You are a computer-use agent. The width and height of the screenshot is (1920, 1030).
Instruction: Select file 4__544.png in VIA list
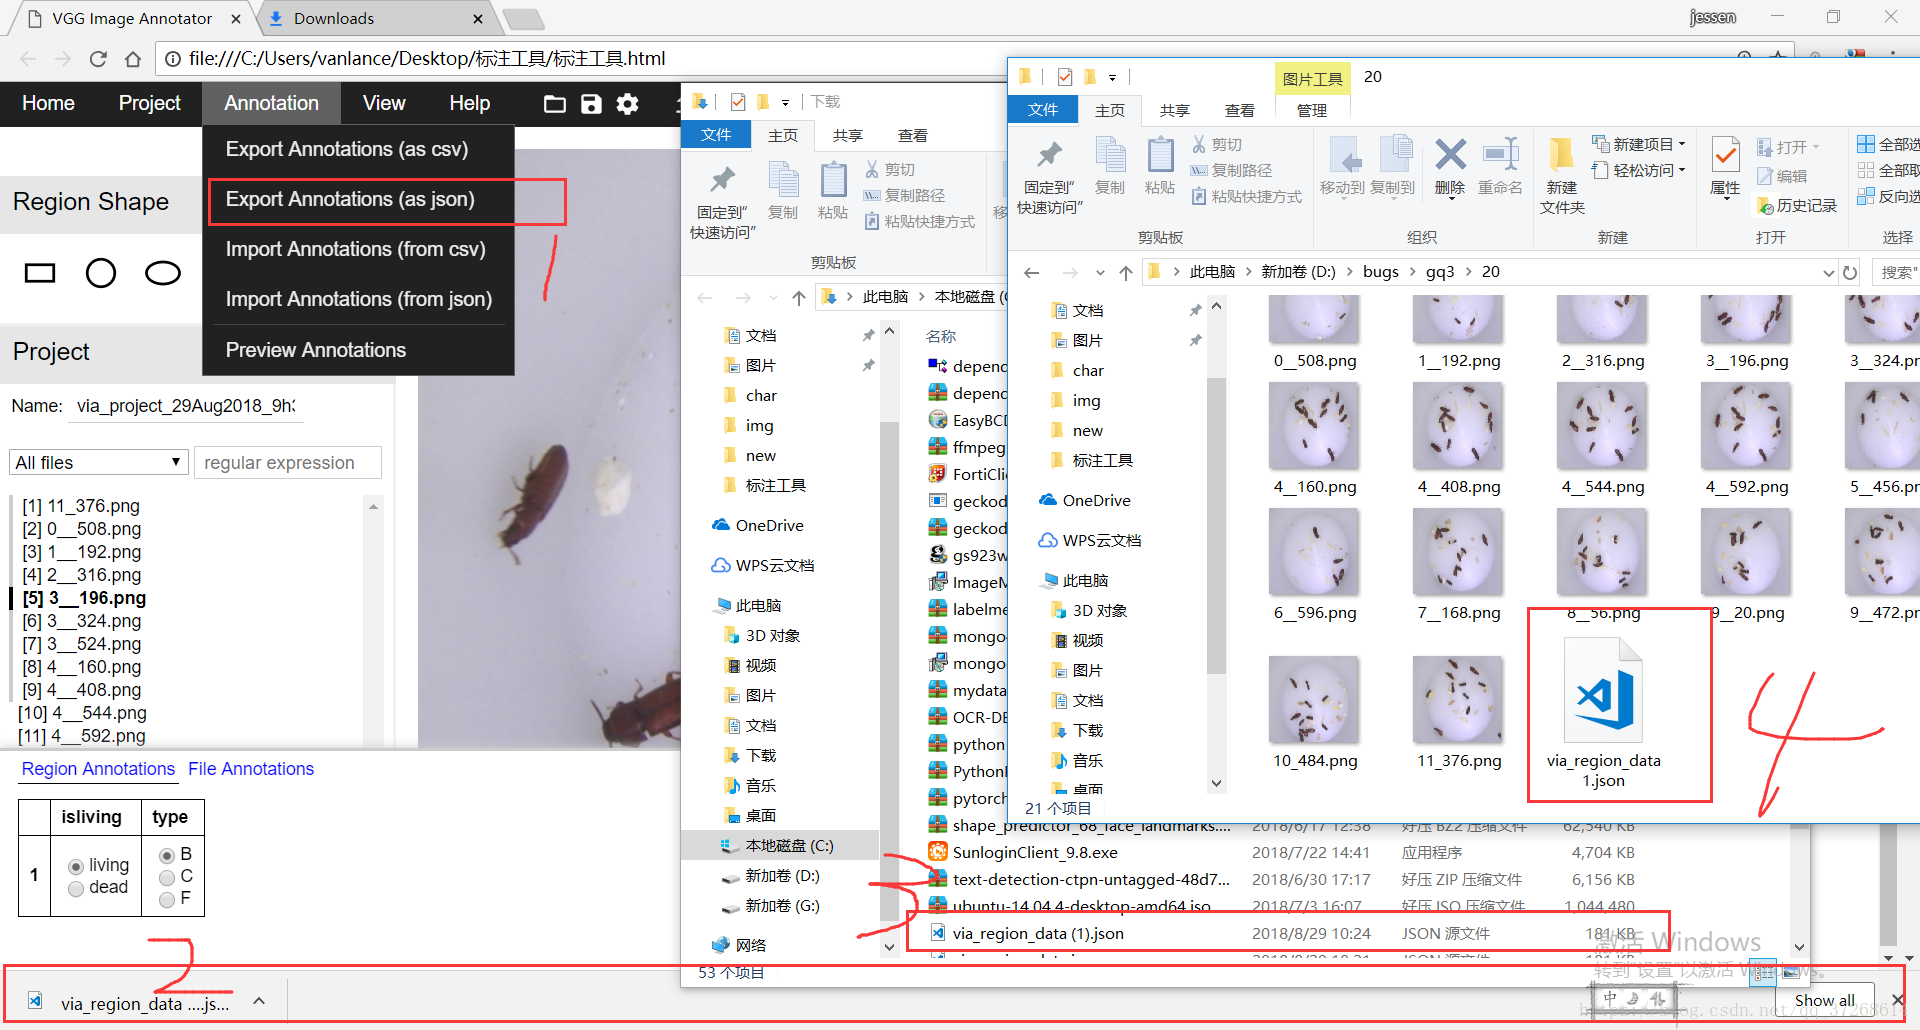point(84,713)
